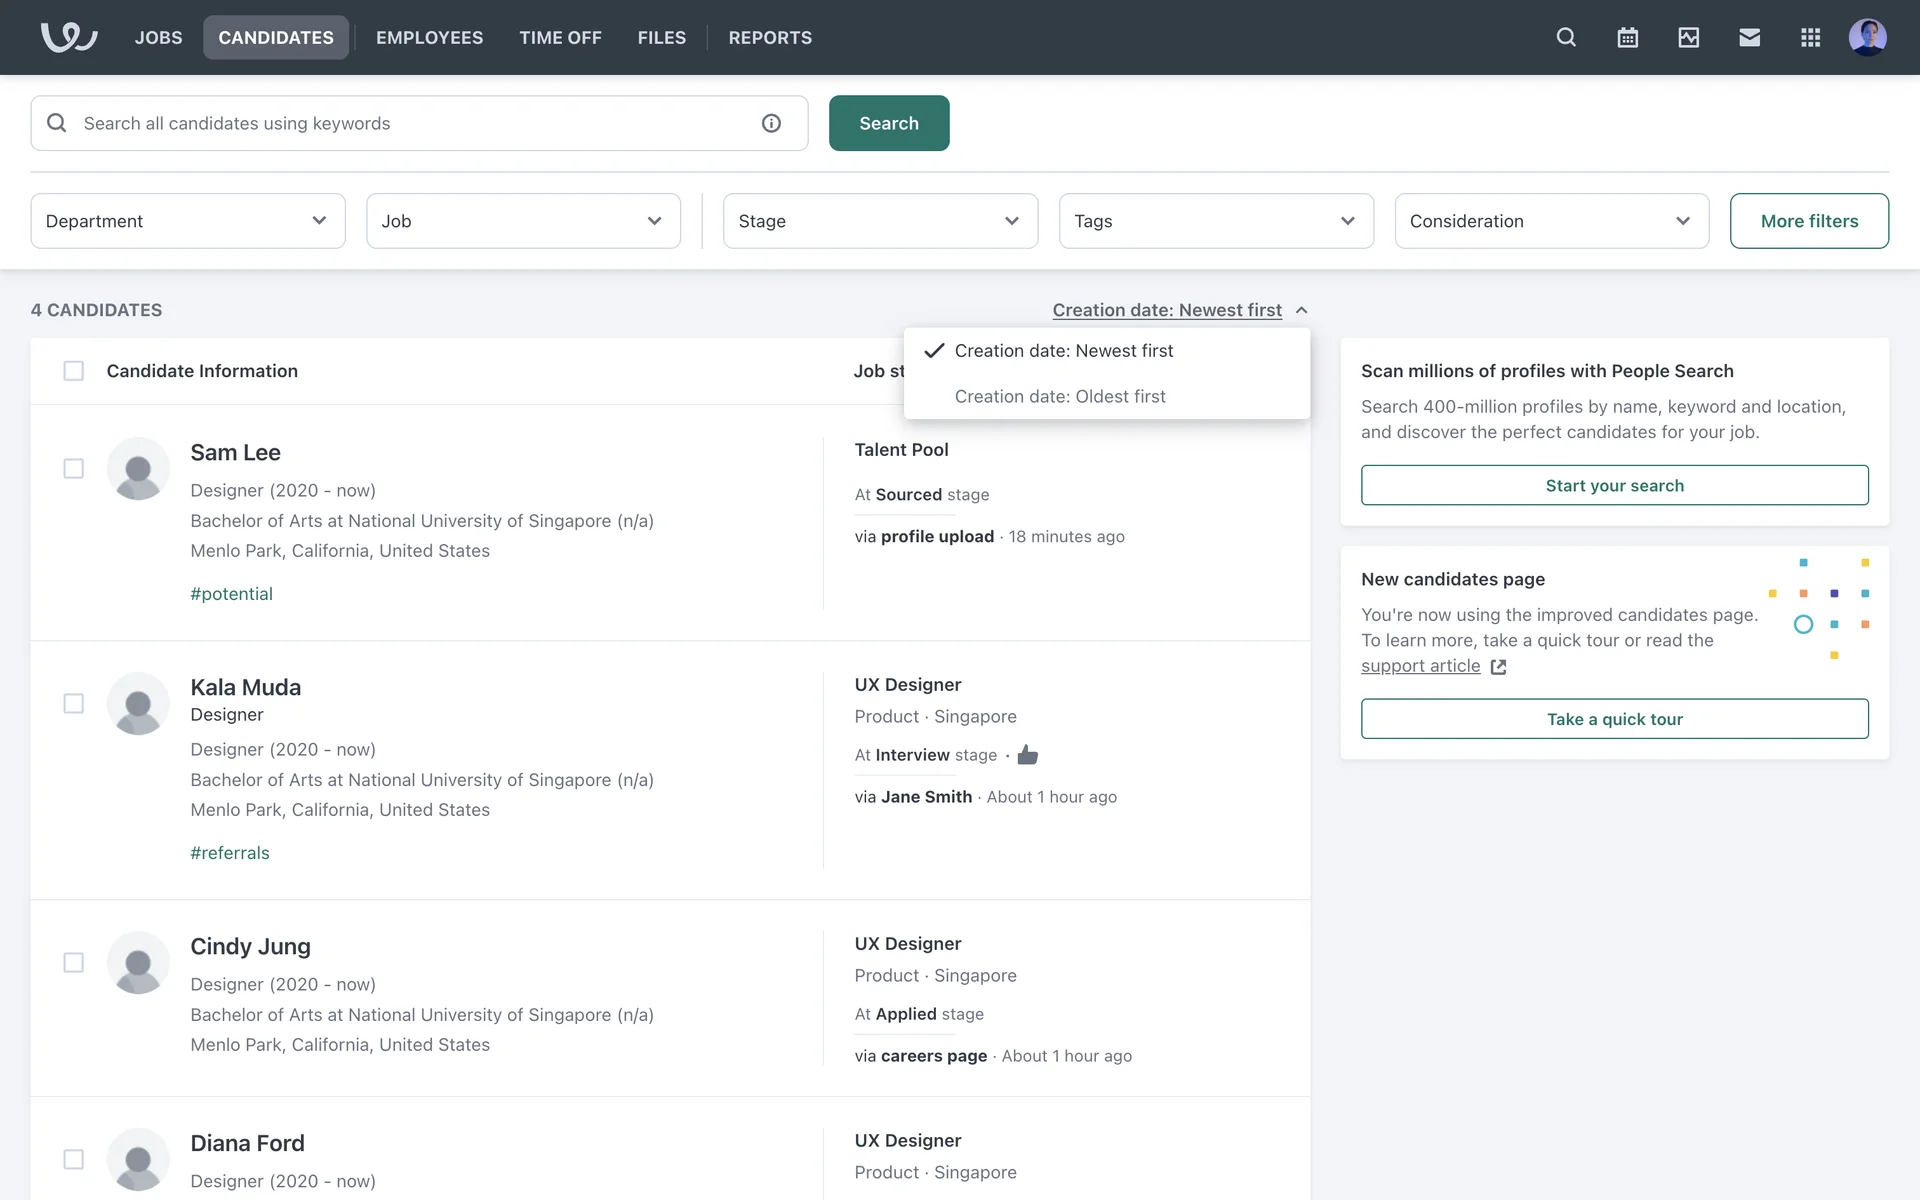
Task: Expand the Department filter dropdown
Action: 188,221
